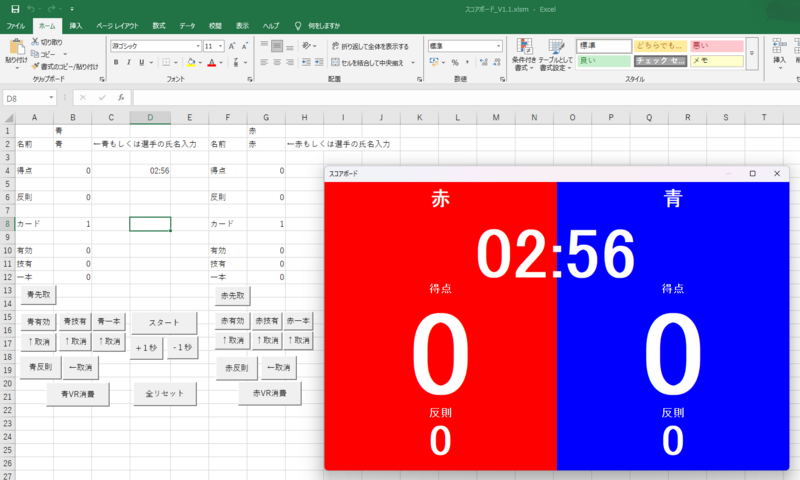Screen dimensions: 800x480
Task: Click the Cut (切り取り) scissors icon
Action: [36, 42]
